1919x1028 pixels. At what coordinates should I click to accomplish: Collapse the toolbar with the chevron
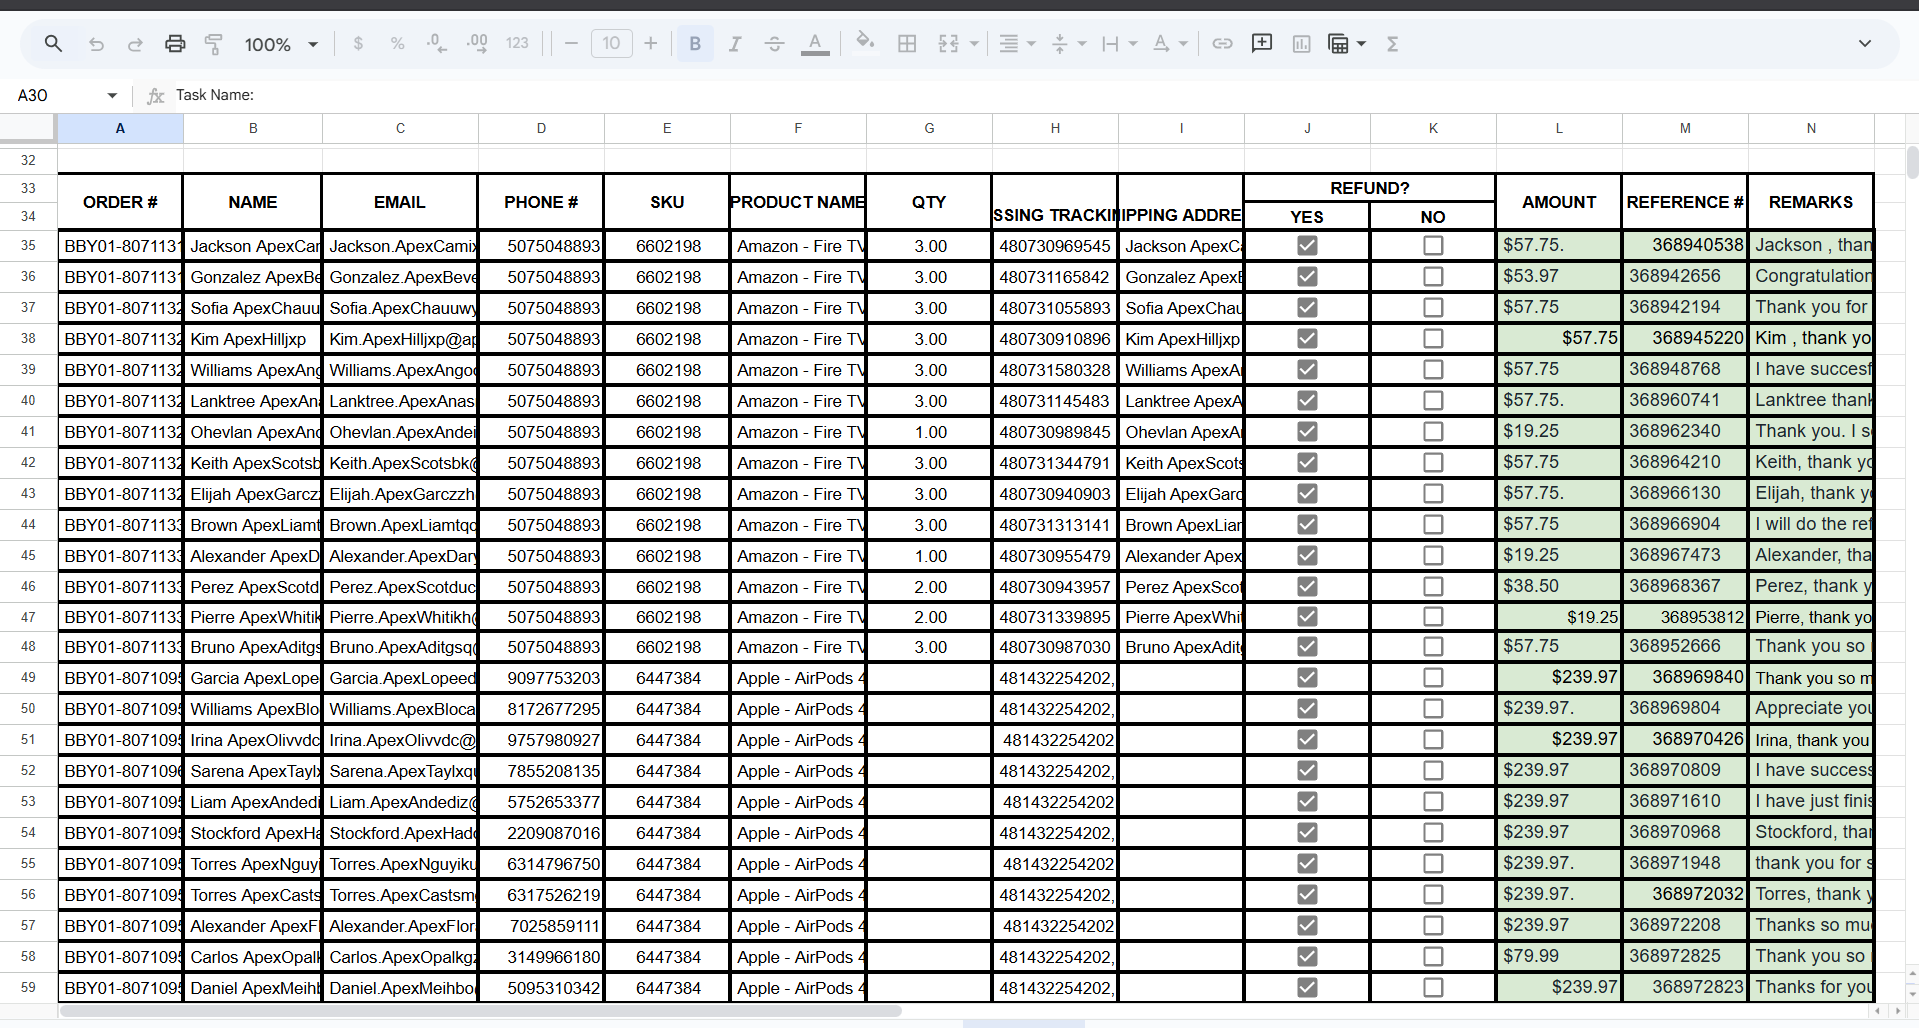1865,44
